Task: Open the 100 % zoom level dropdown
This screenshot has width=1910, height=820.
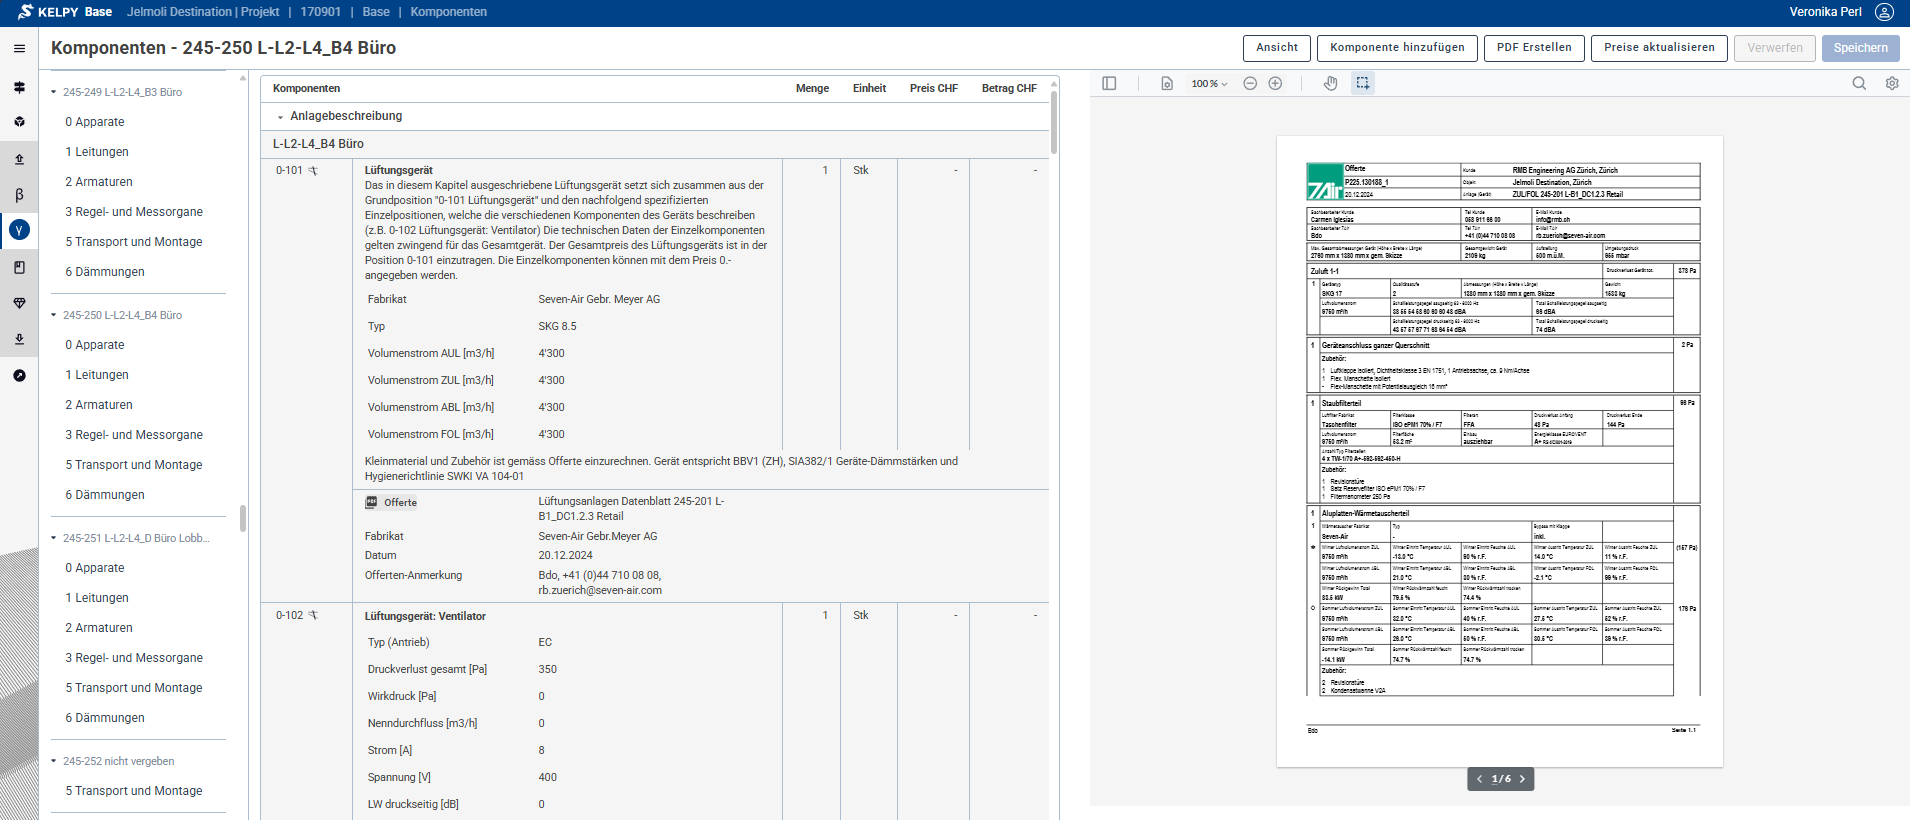Action: pyautogui.click(x=1209, y=84)
